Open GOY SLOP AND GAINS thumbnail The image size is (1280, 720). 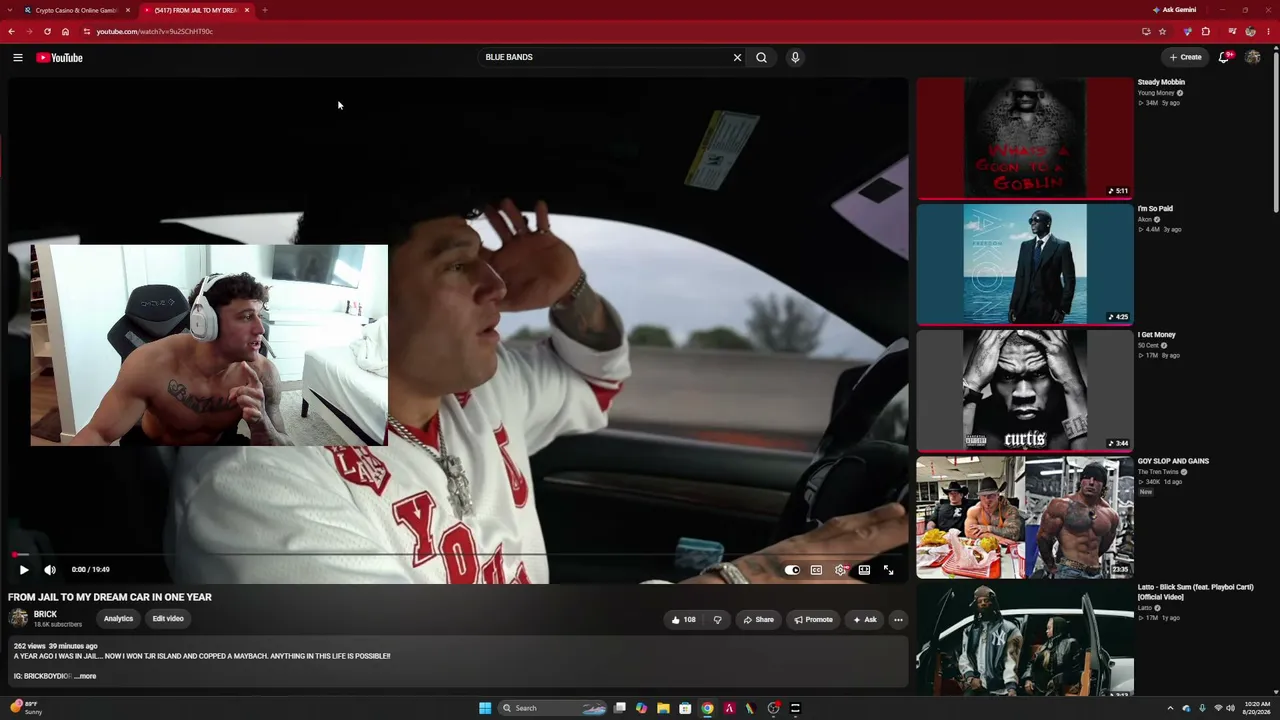click(x=1025, y=518)
